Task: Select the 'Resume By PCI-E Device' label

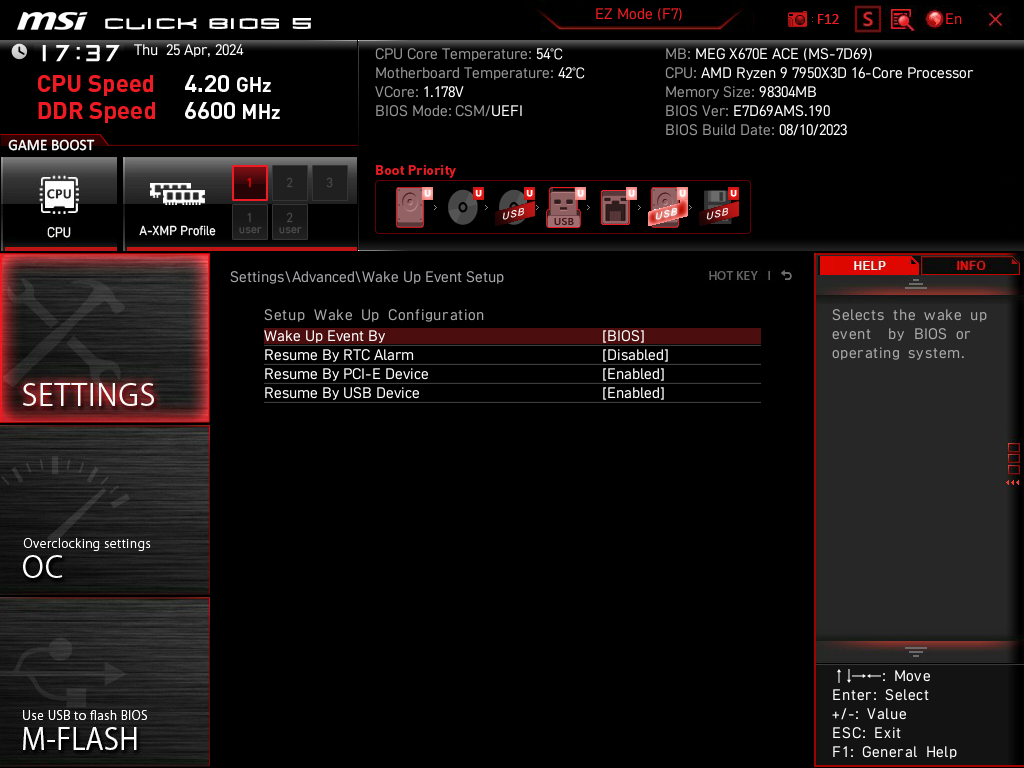Action: point(346,374)
